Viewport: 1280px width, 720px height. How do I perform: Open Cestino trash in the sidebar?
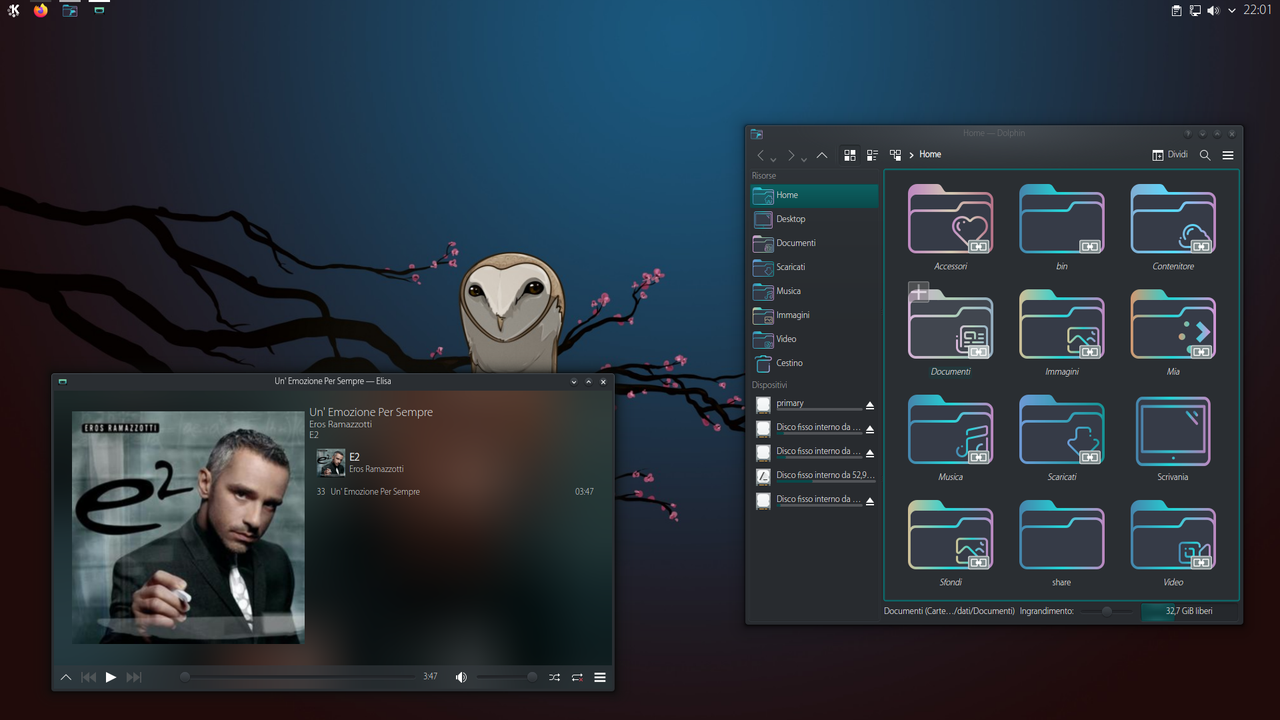click(x=814, y=363)
